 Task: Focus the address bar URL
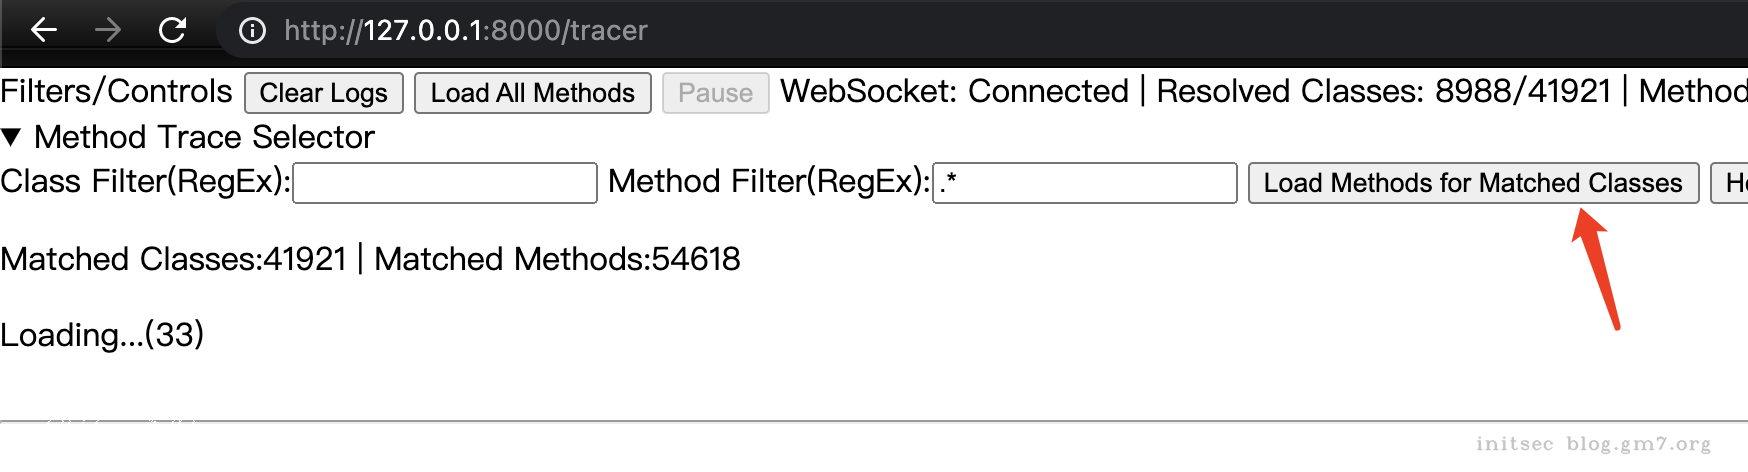pos(466,31)
